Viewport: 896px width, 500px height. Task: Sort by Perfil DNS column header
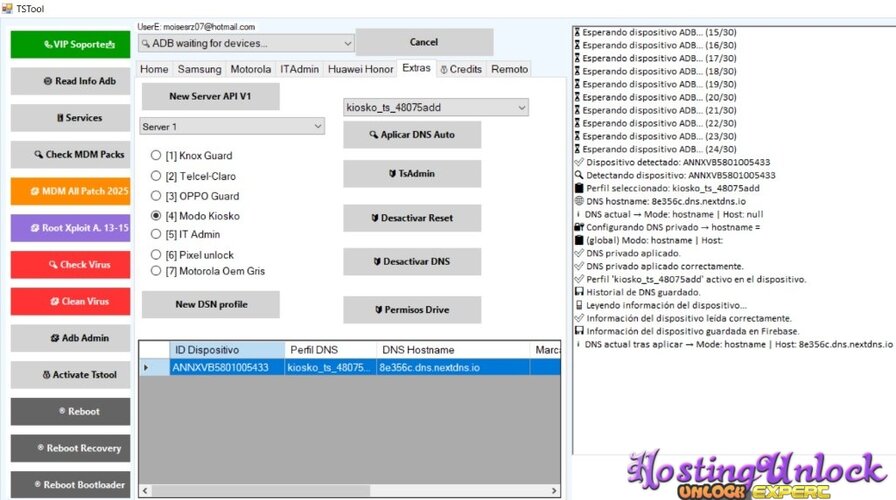[x=330, y=350]
